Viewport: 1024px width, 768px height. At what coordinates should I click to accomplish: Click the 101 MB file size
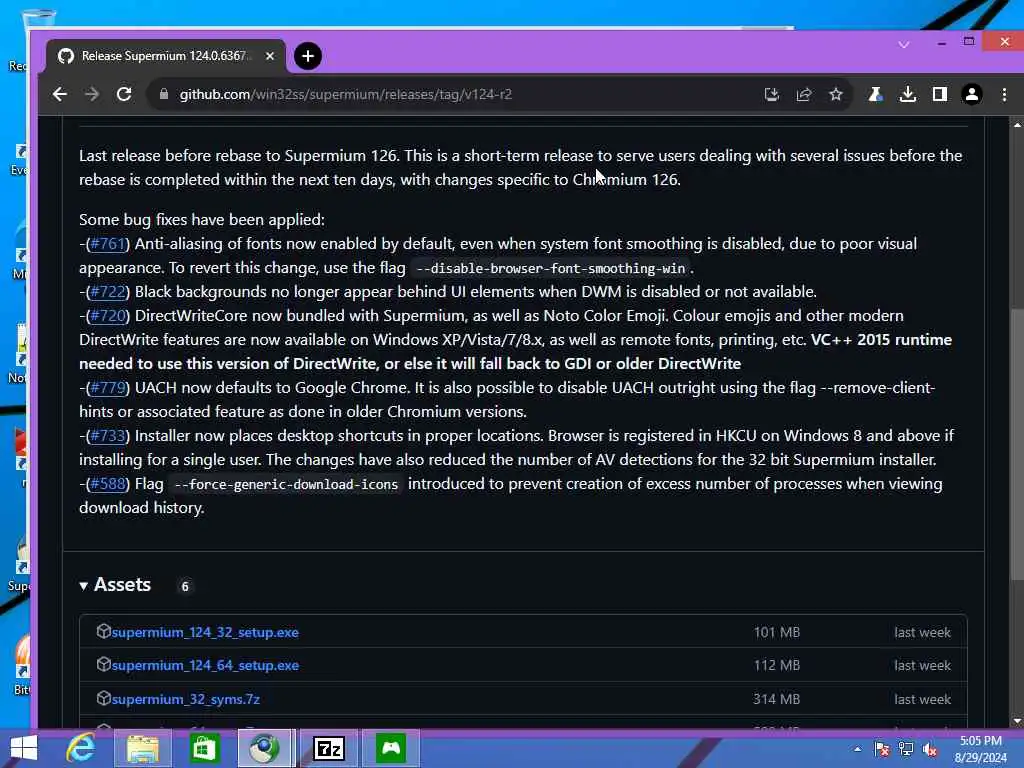(776, 632)
